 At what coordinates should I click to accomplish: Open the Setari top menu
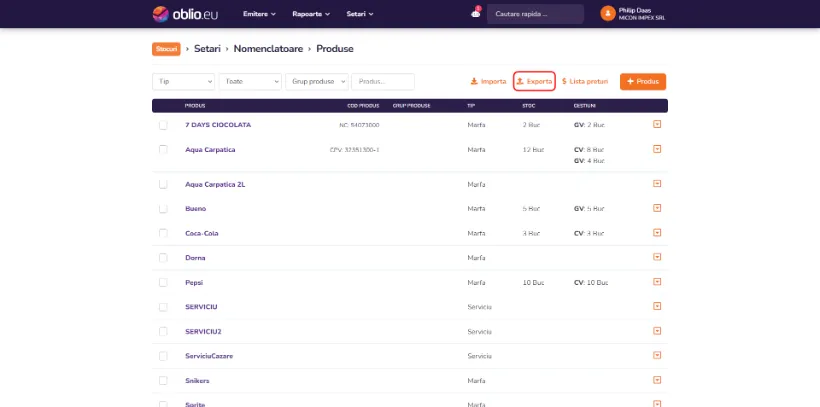coord(360,14)
